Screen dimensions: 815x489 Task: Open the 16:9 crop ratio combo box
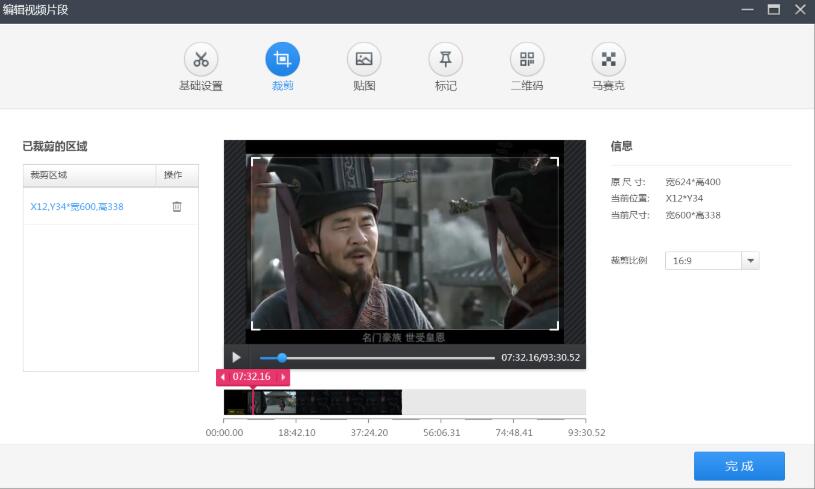[712, 261]
